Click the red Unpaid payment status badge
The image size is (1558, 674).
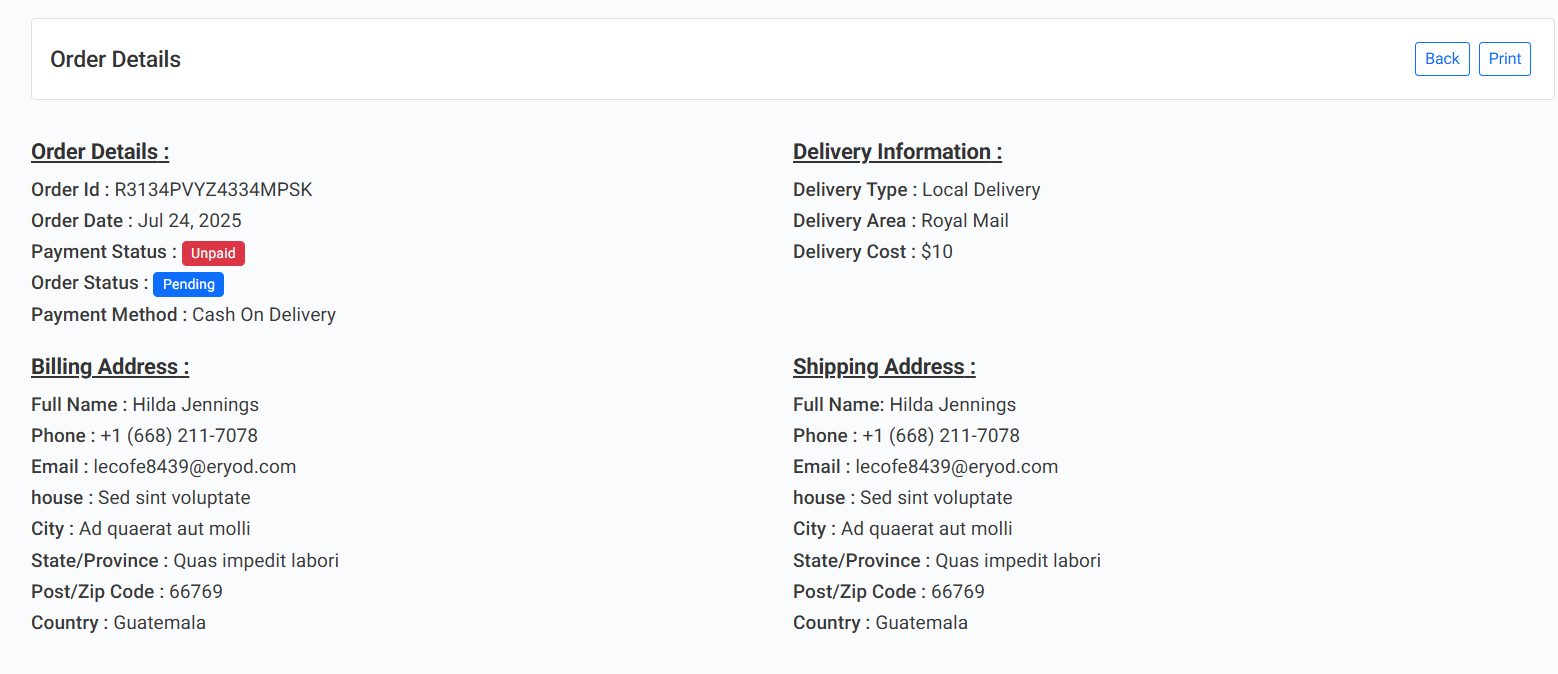coord(213,253)
